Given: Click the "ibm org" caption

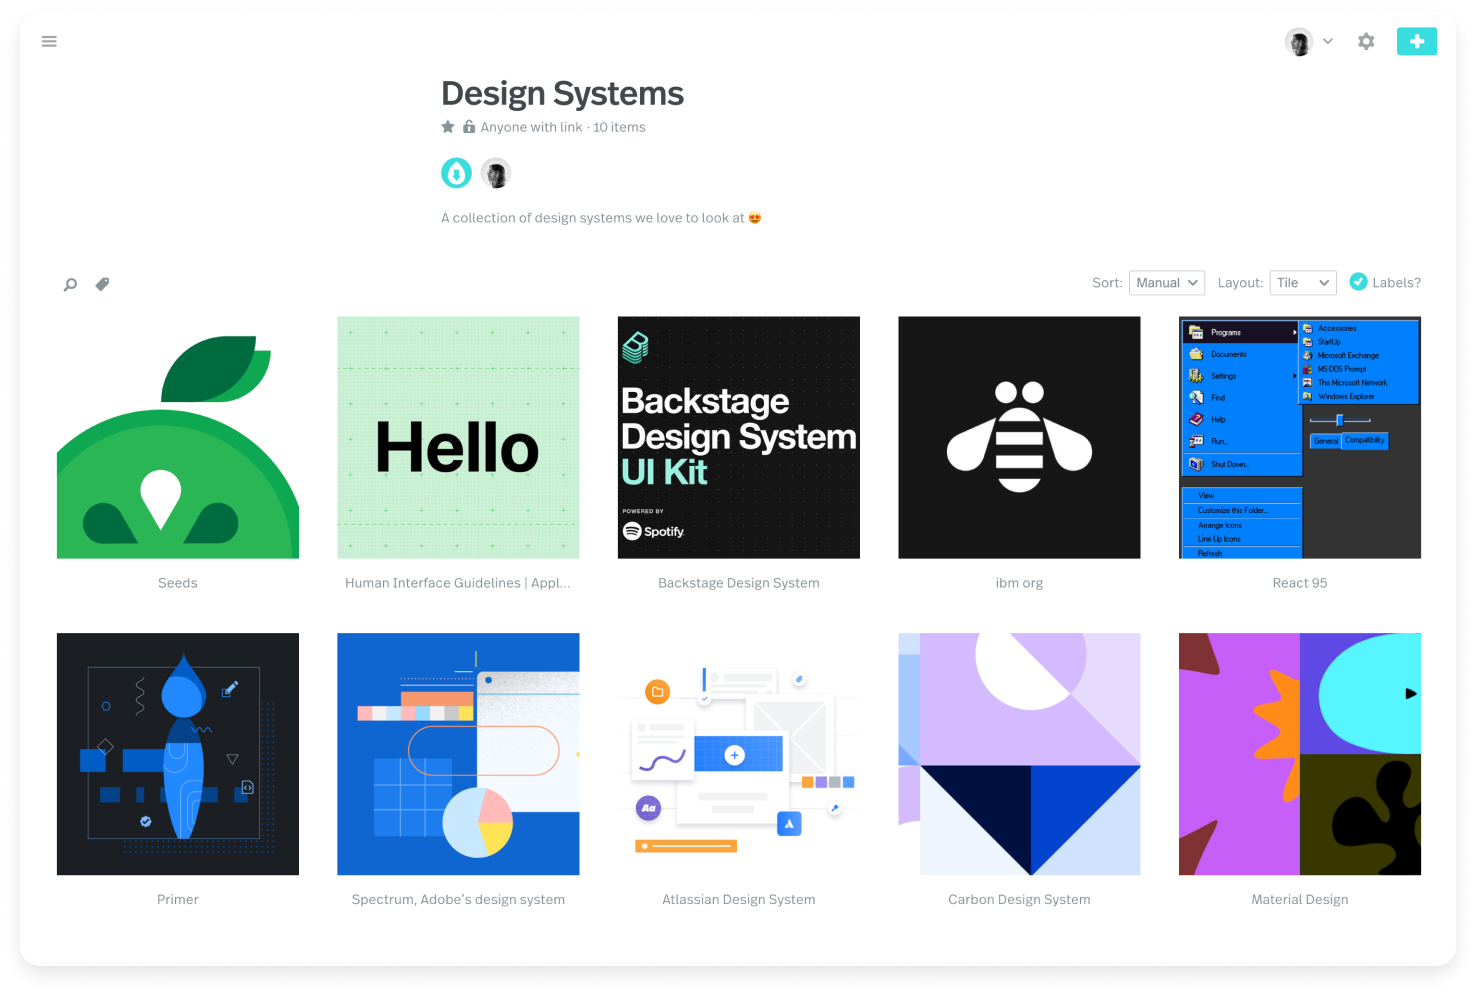Looking at the screenshot, I should (1019, 583).
